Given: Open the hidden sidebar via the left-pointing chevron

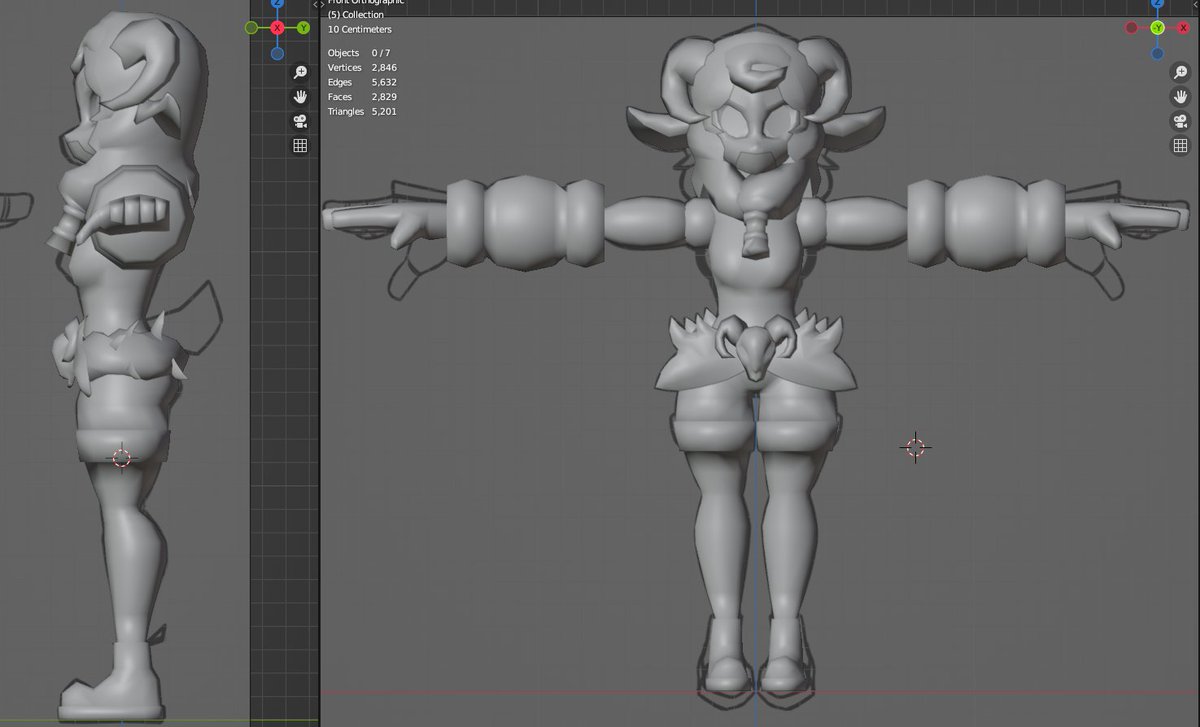Looking at the screenshot, I should coord(1197,4).
